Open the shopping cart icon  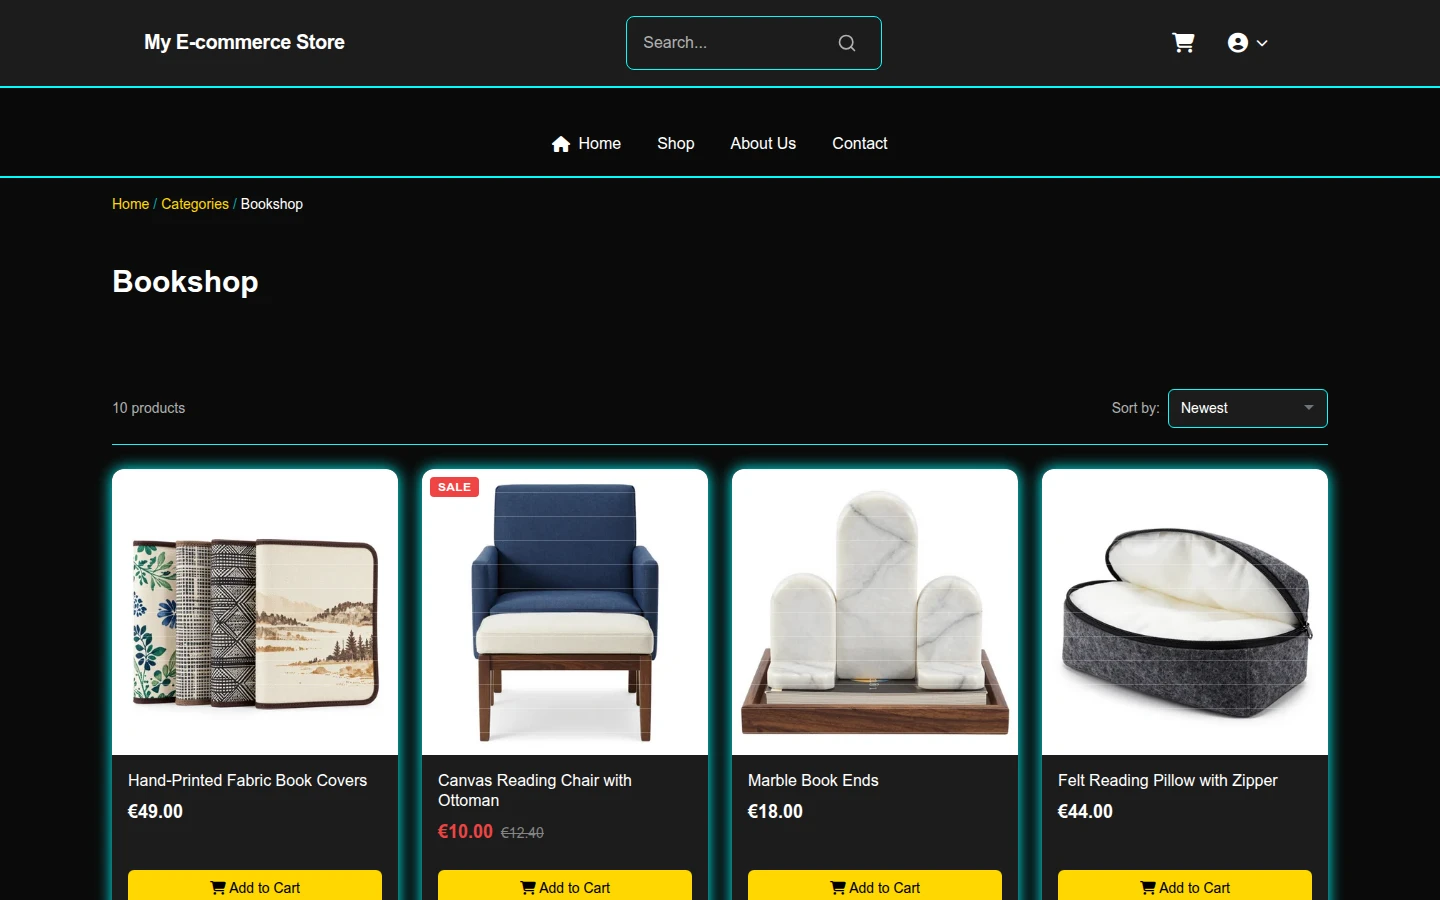point(1183,43)
